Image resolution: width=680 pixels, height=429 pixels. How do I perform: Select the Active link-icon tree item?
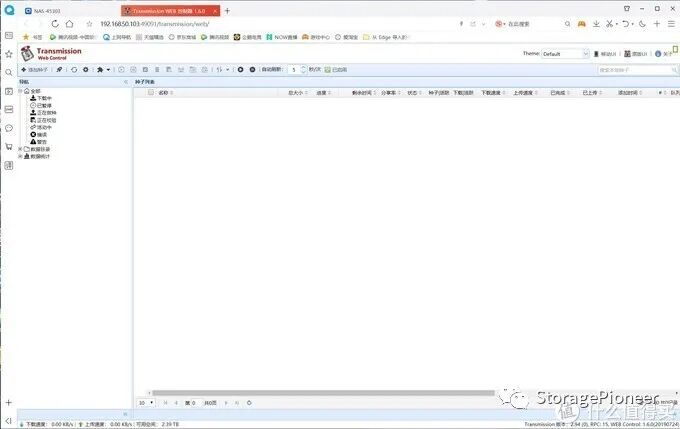pos(41,127)
